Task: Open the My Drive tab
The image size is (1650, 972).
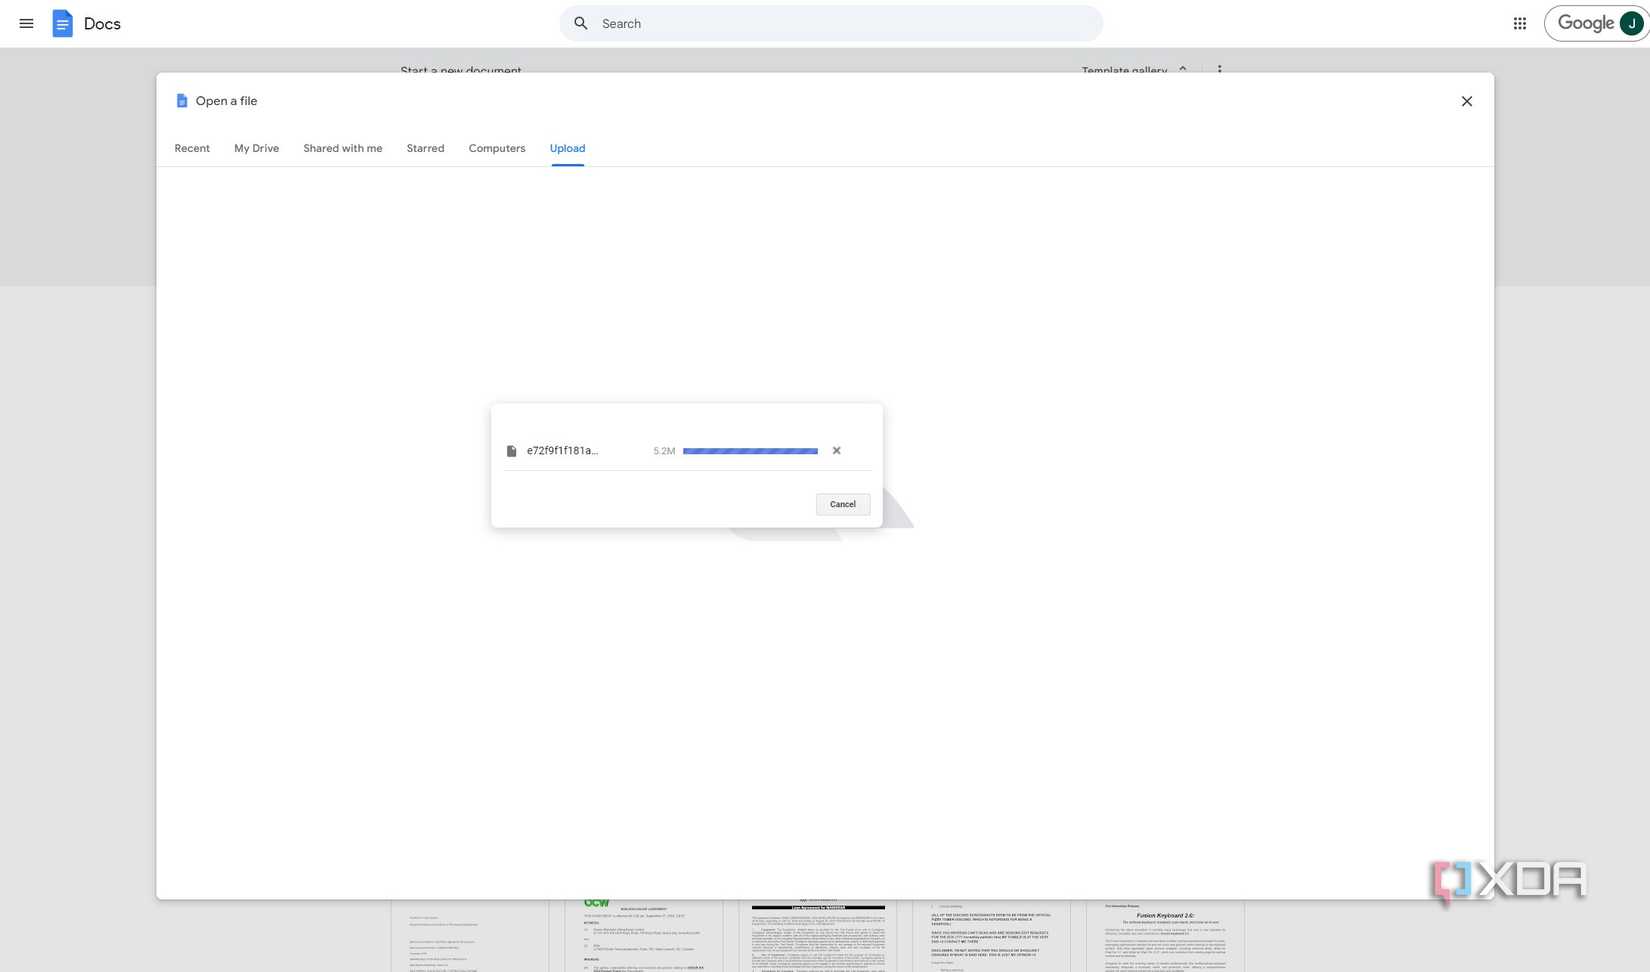Action: [x=256, y=148]
